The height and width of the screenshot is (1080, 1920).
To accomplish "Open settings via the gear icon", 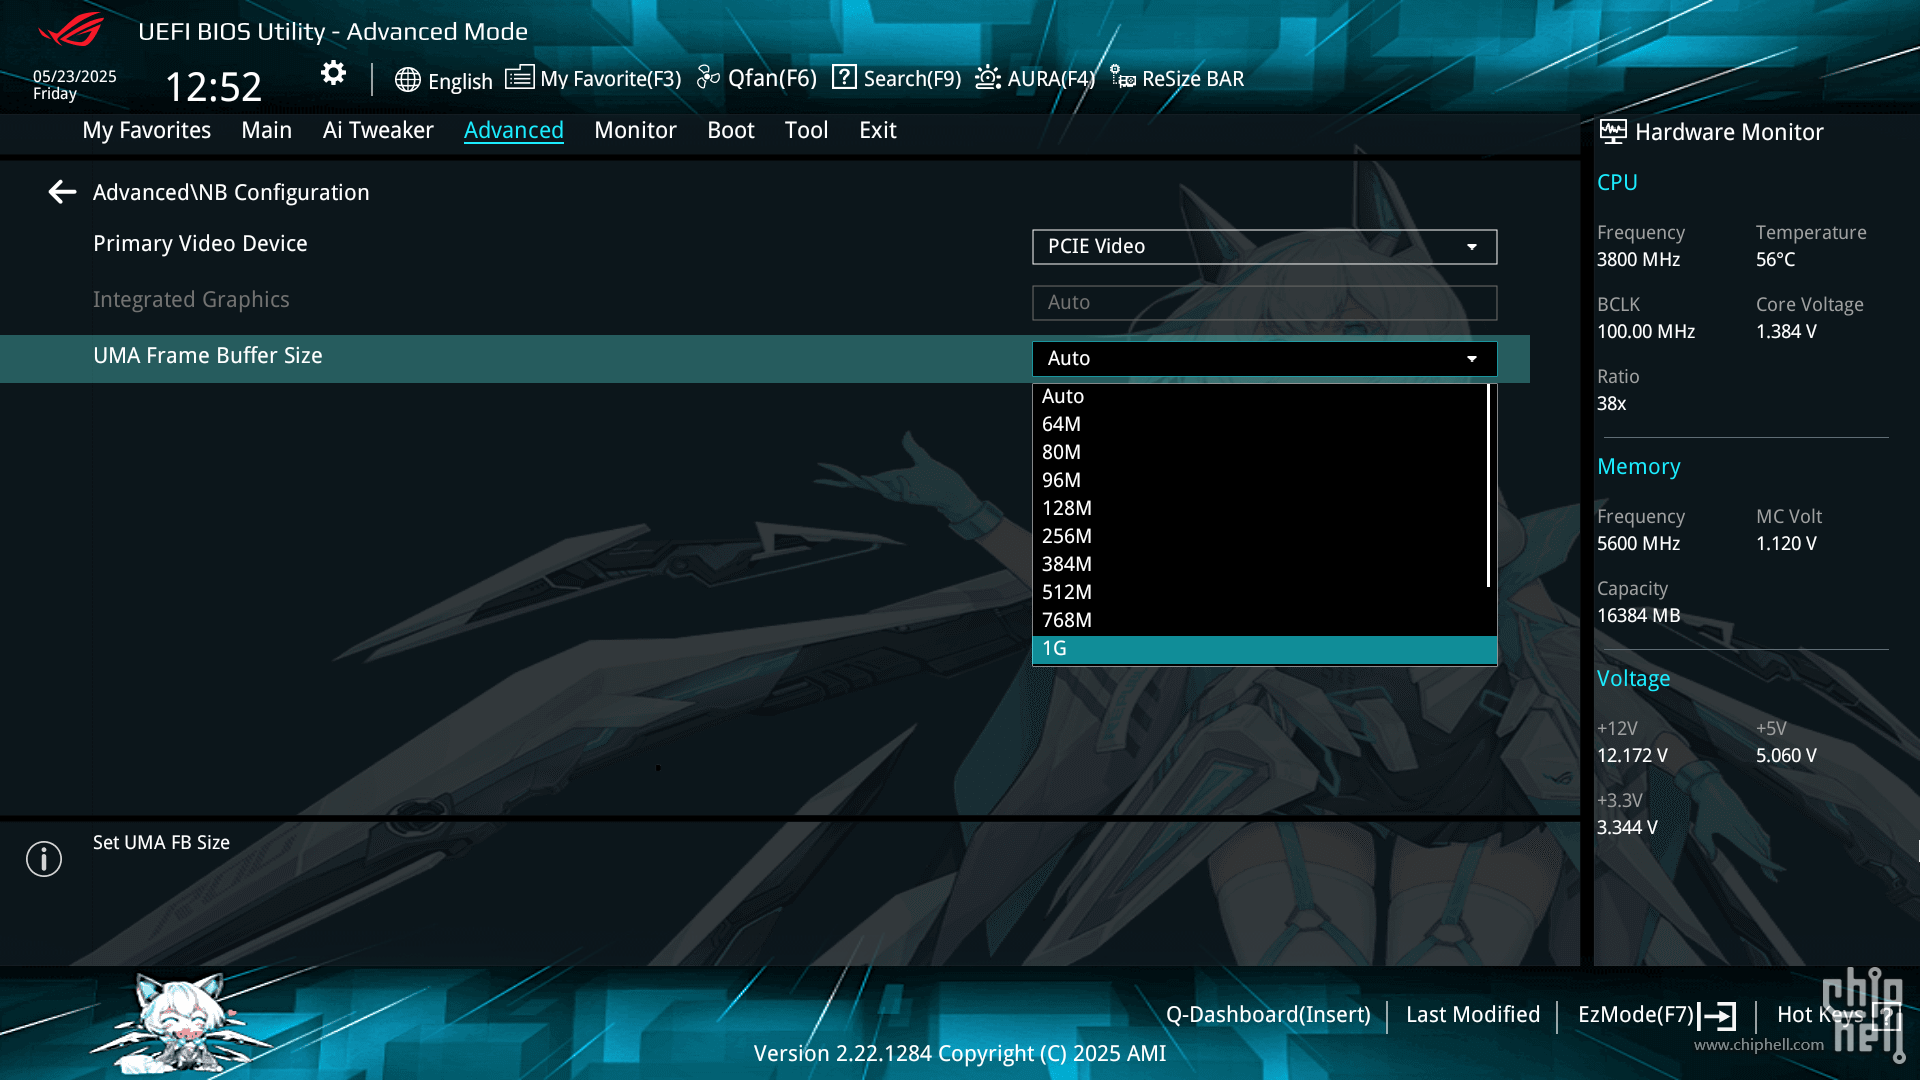I will tap(333, 73).
